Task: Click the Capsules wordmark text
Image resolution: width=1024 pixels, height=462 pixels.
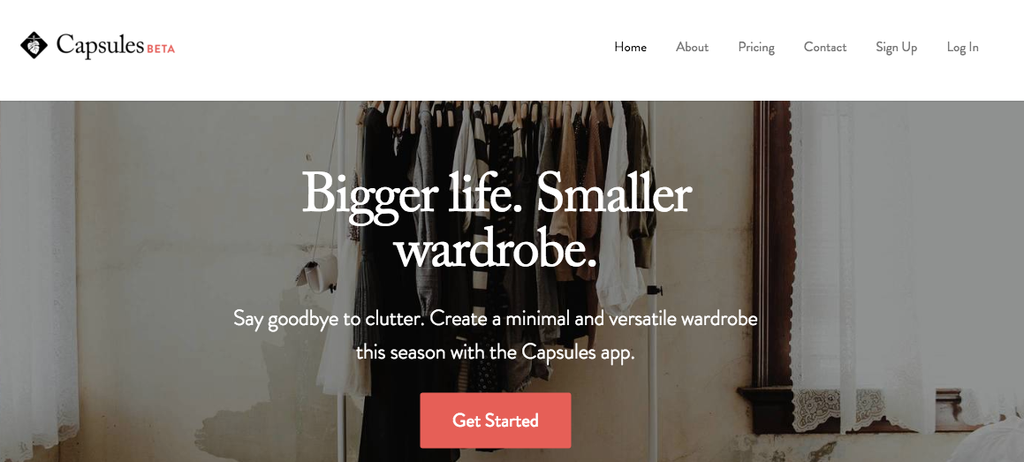Action: click(x=100, y=45)
